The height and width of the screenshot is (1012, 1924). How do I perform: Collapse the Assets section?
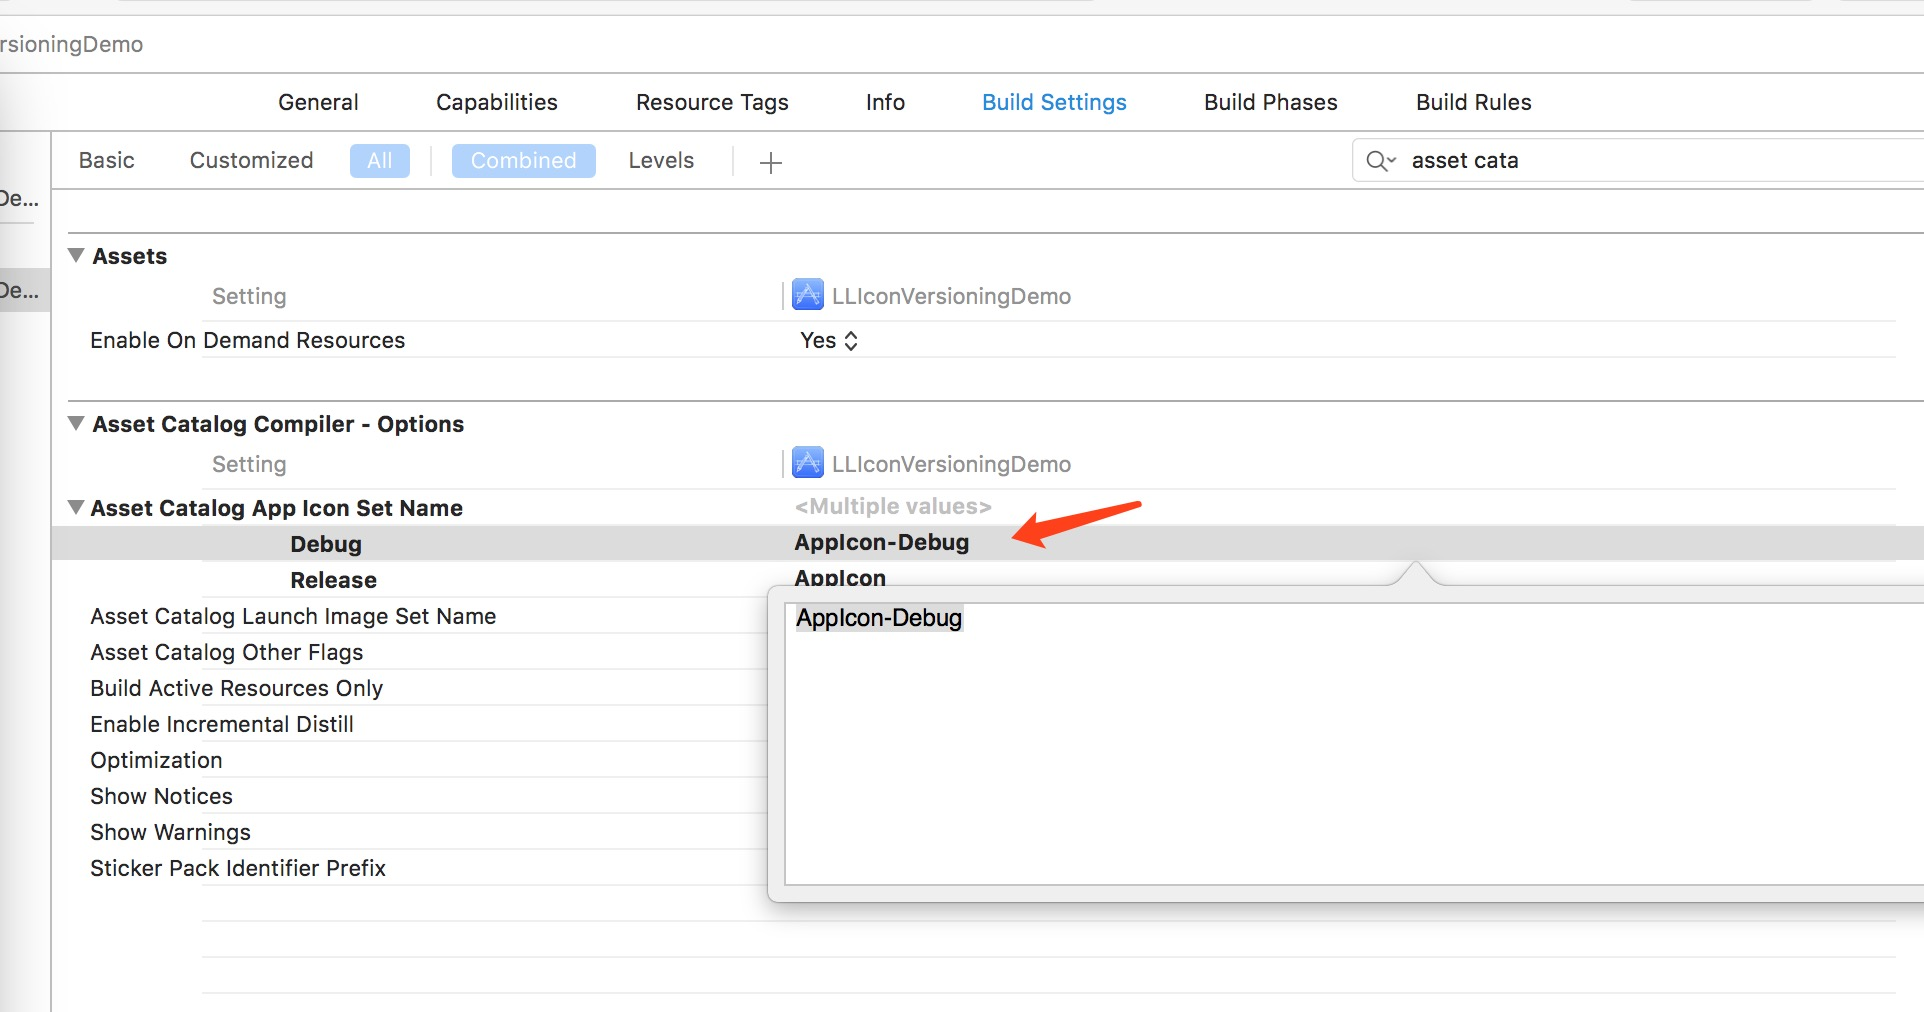[76, 255]
